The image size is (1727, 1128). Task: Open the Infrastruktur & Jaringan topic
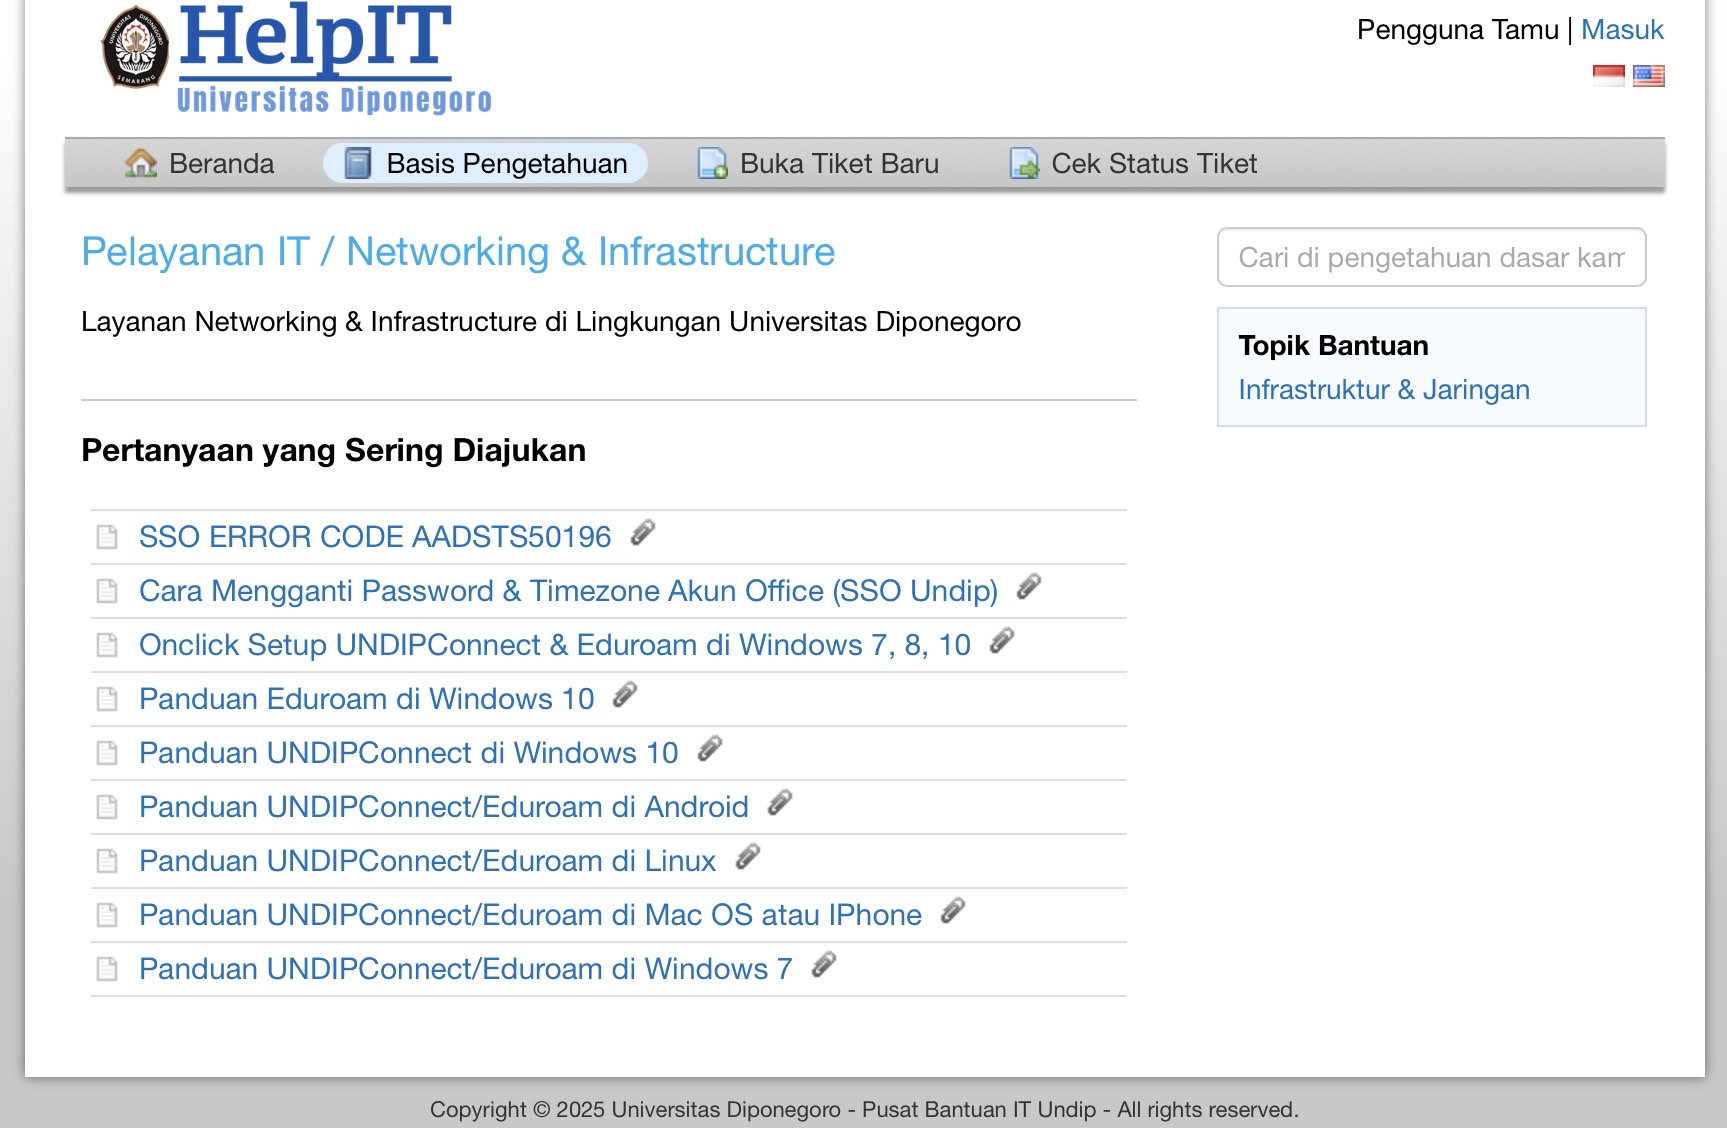1384,389
